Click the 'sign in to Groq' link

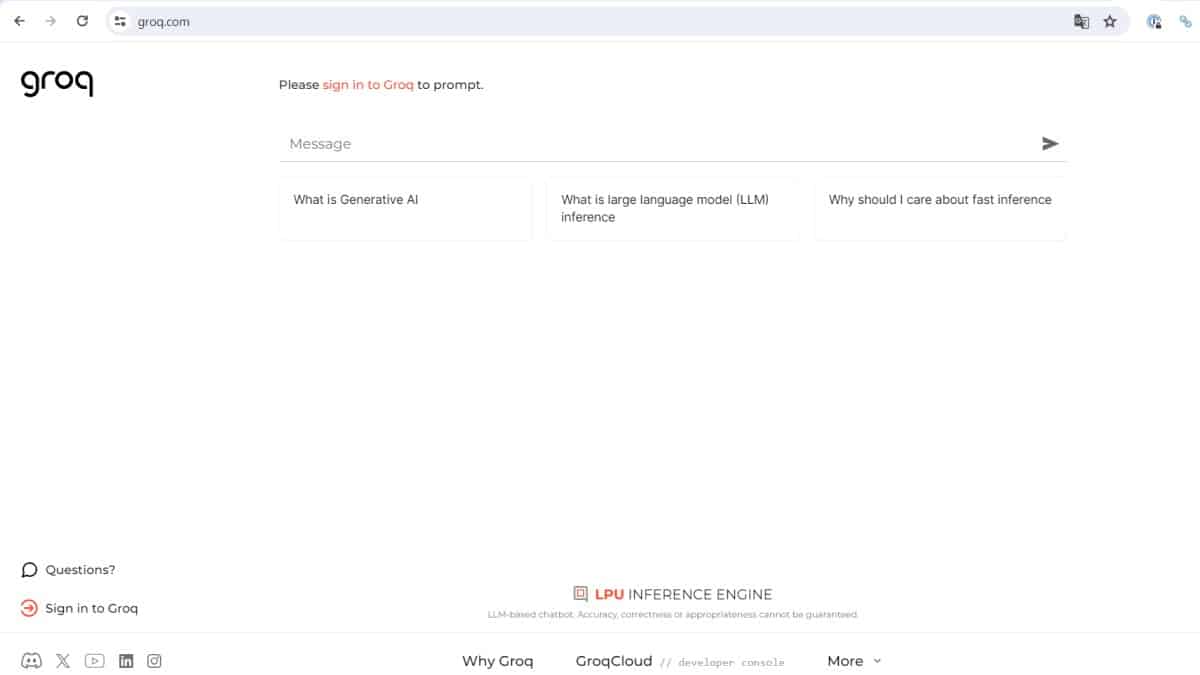point(367,85)
